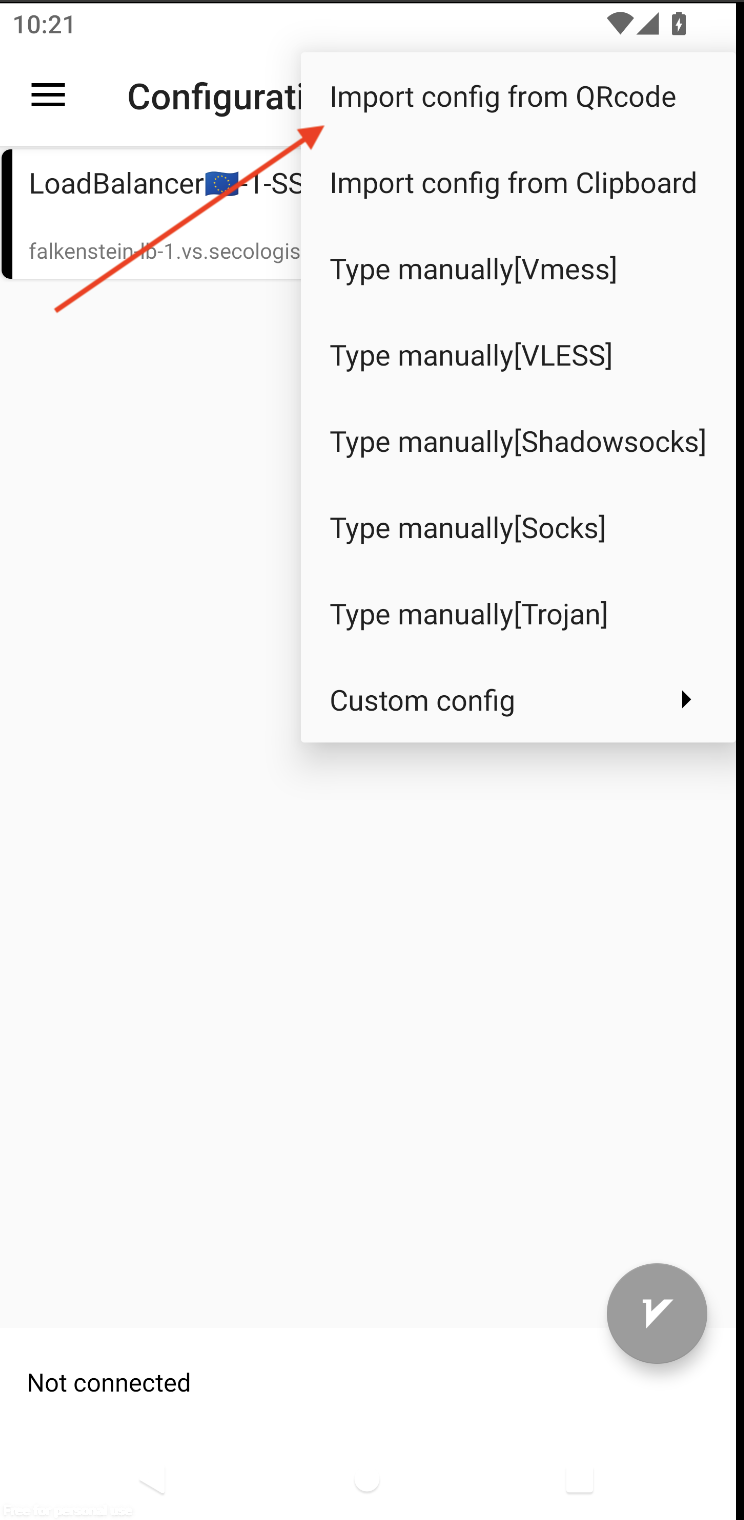Screen dimensions: 744x1520
Task: Tap the cellular signal icon
Action: pyautogui.click(x=648, y=23)
